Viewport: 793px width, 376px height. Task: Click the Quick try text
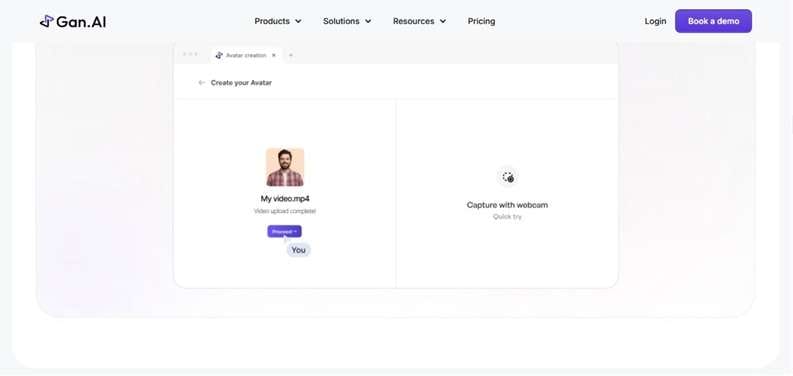(x=507, y=217)
